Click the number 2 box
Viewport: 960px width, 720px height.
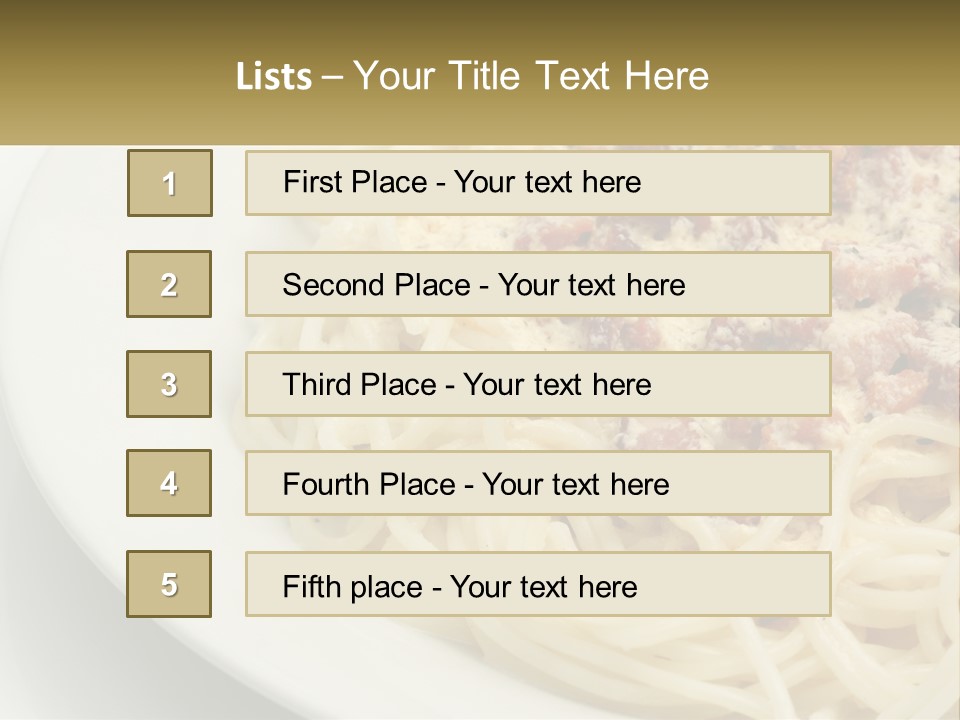coord(169,284)
